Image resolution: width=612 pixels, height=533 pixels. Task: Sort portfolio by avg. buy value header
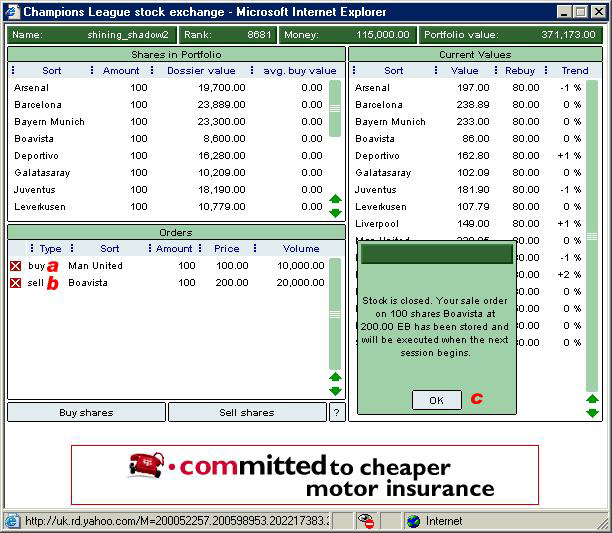pyautogui.click(x=300, y=71)
